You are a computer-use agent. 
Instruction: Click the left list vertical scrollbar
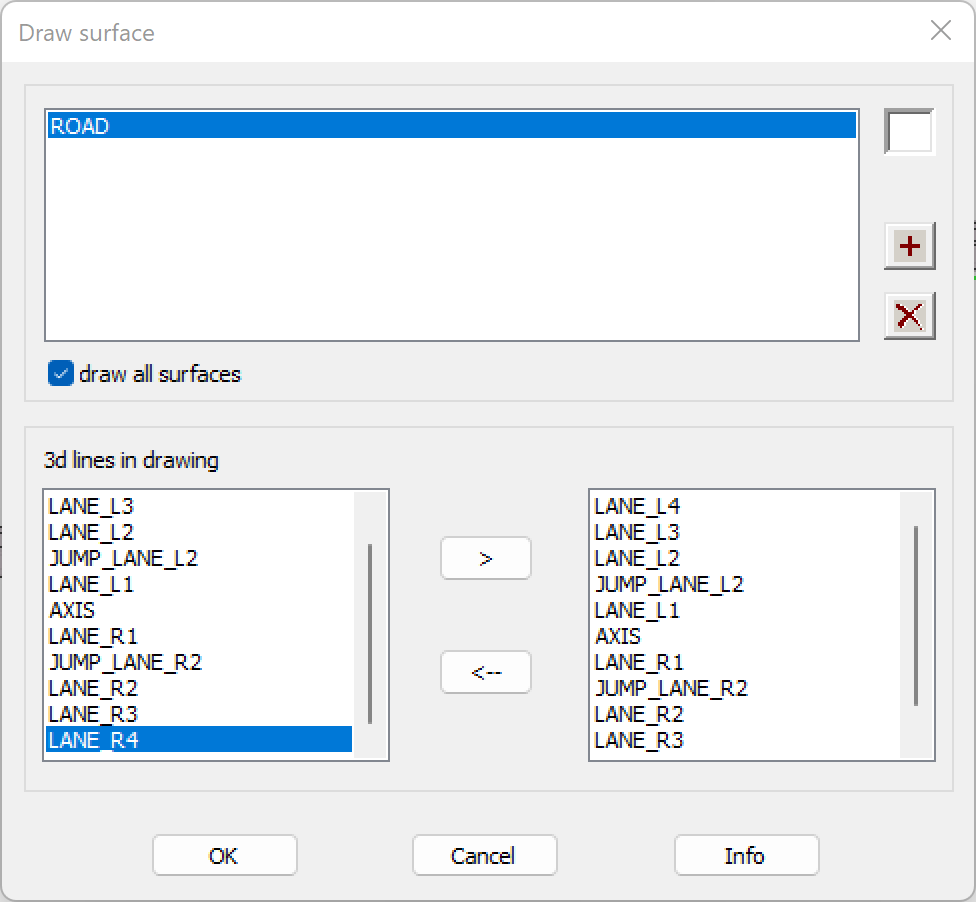370,634
